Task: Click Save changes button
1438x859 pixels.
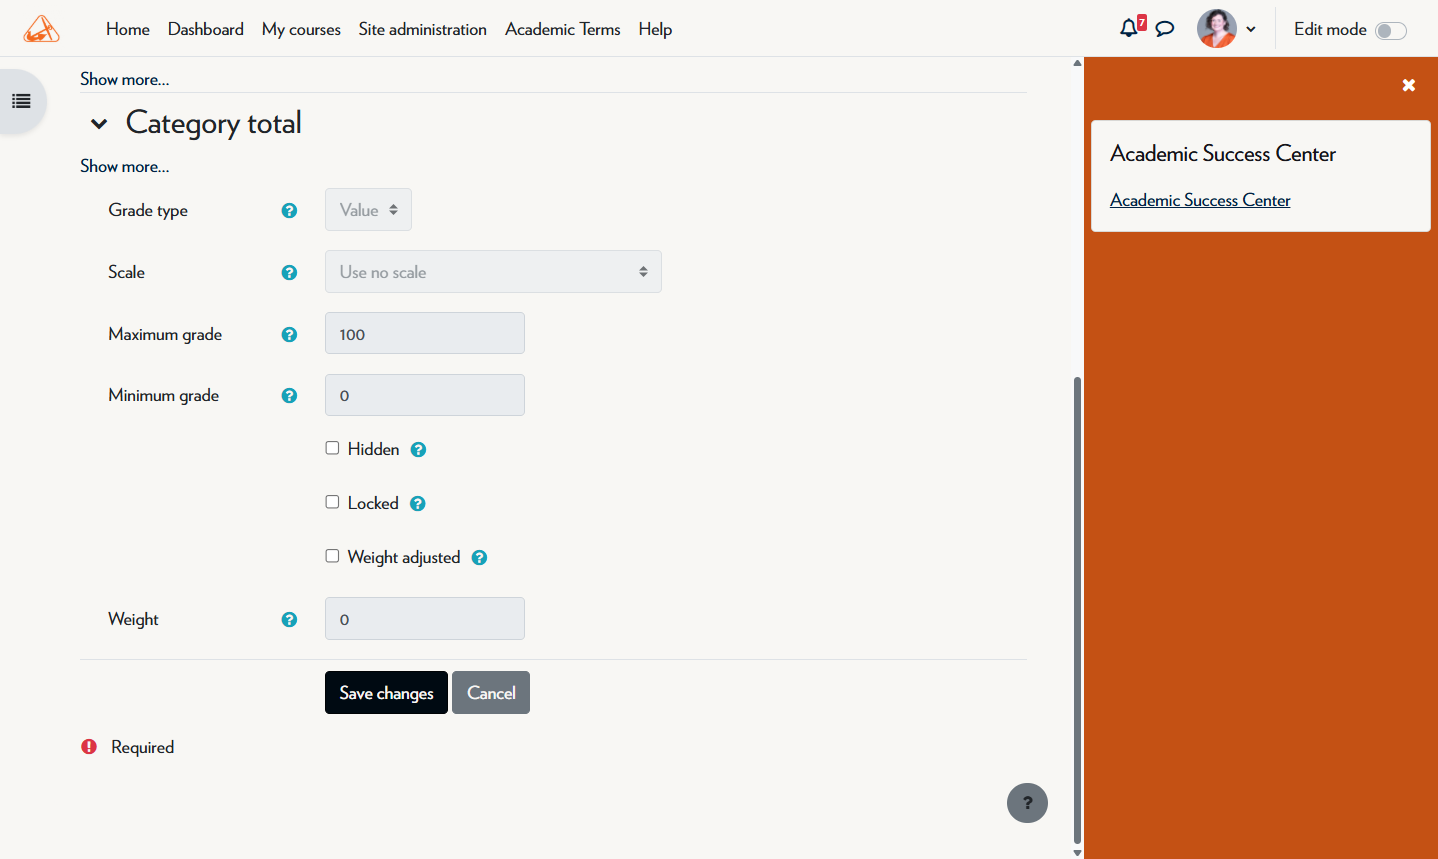Action: pyautogui.click(x=386, y=693)
